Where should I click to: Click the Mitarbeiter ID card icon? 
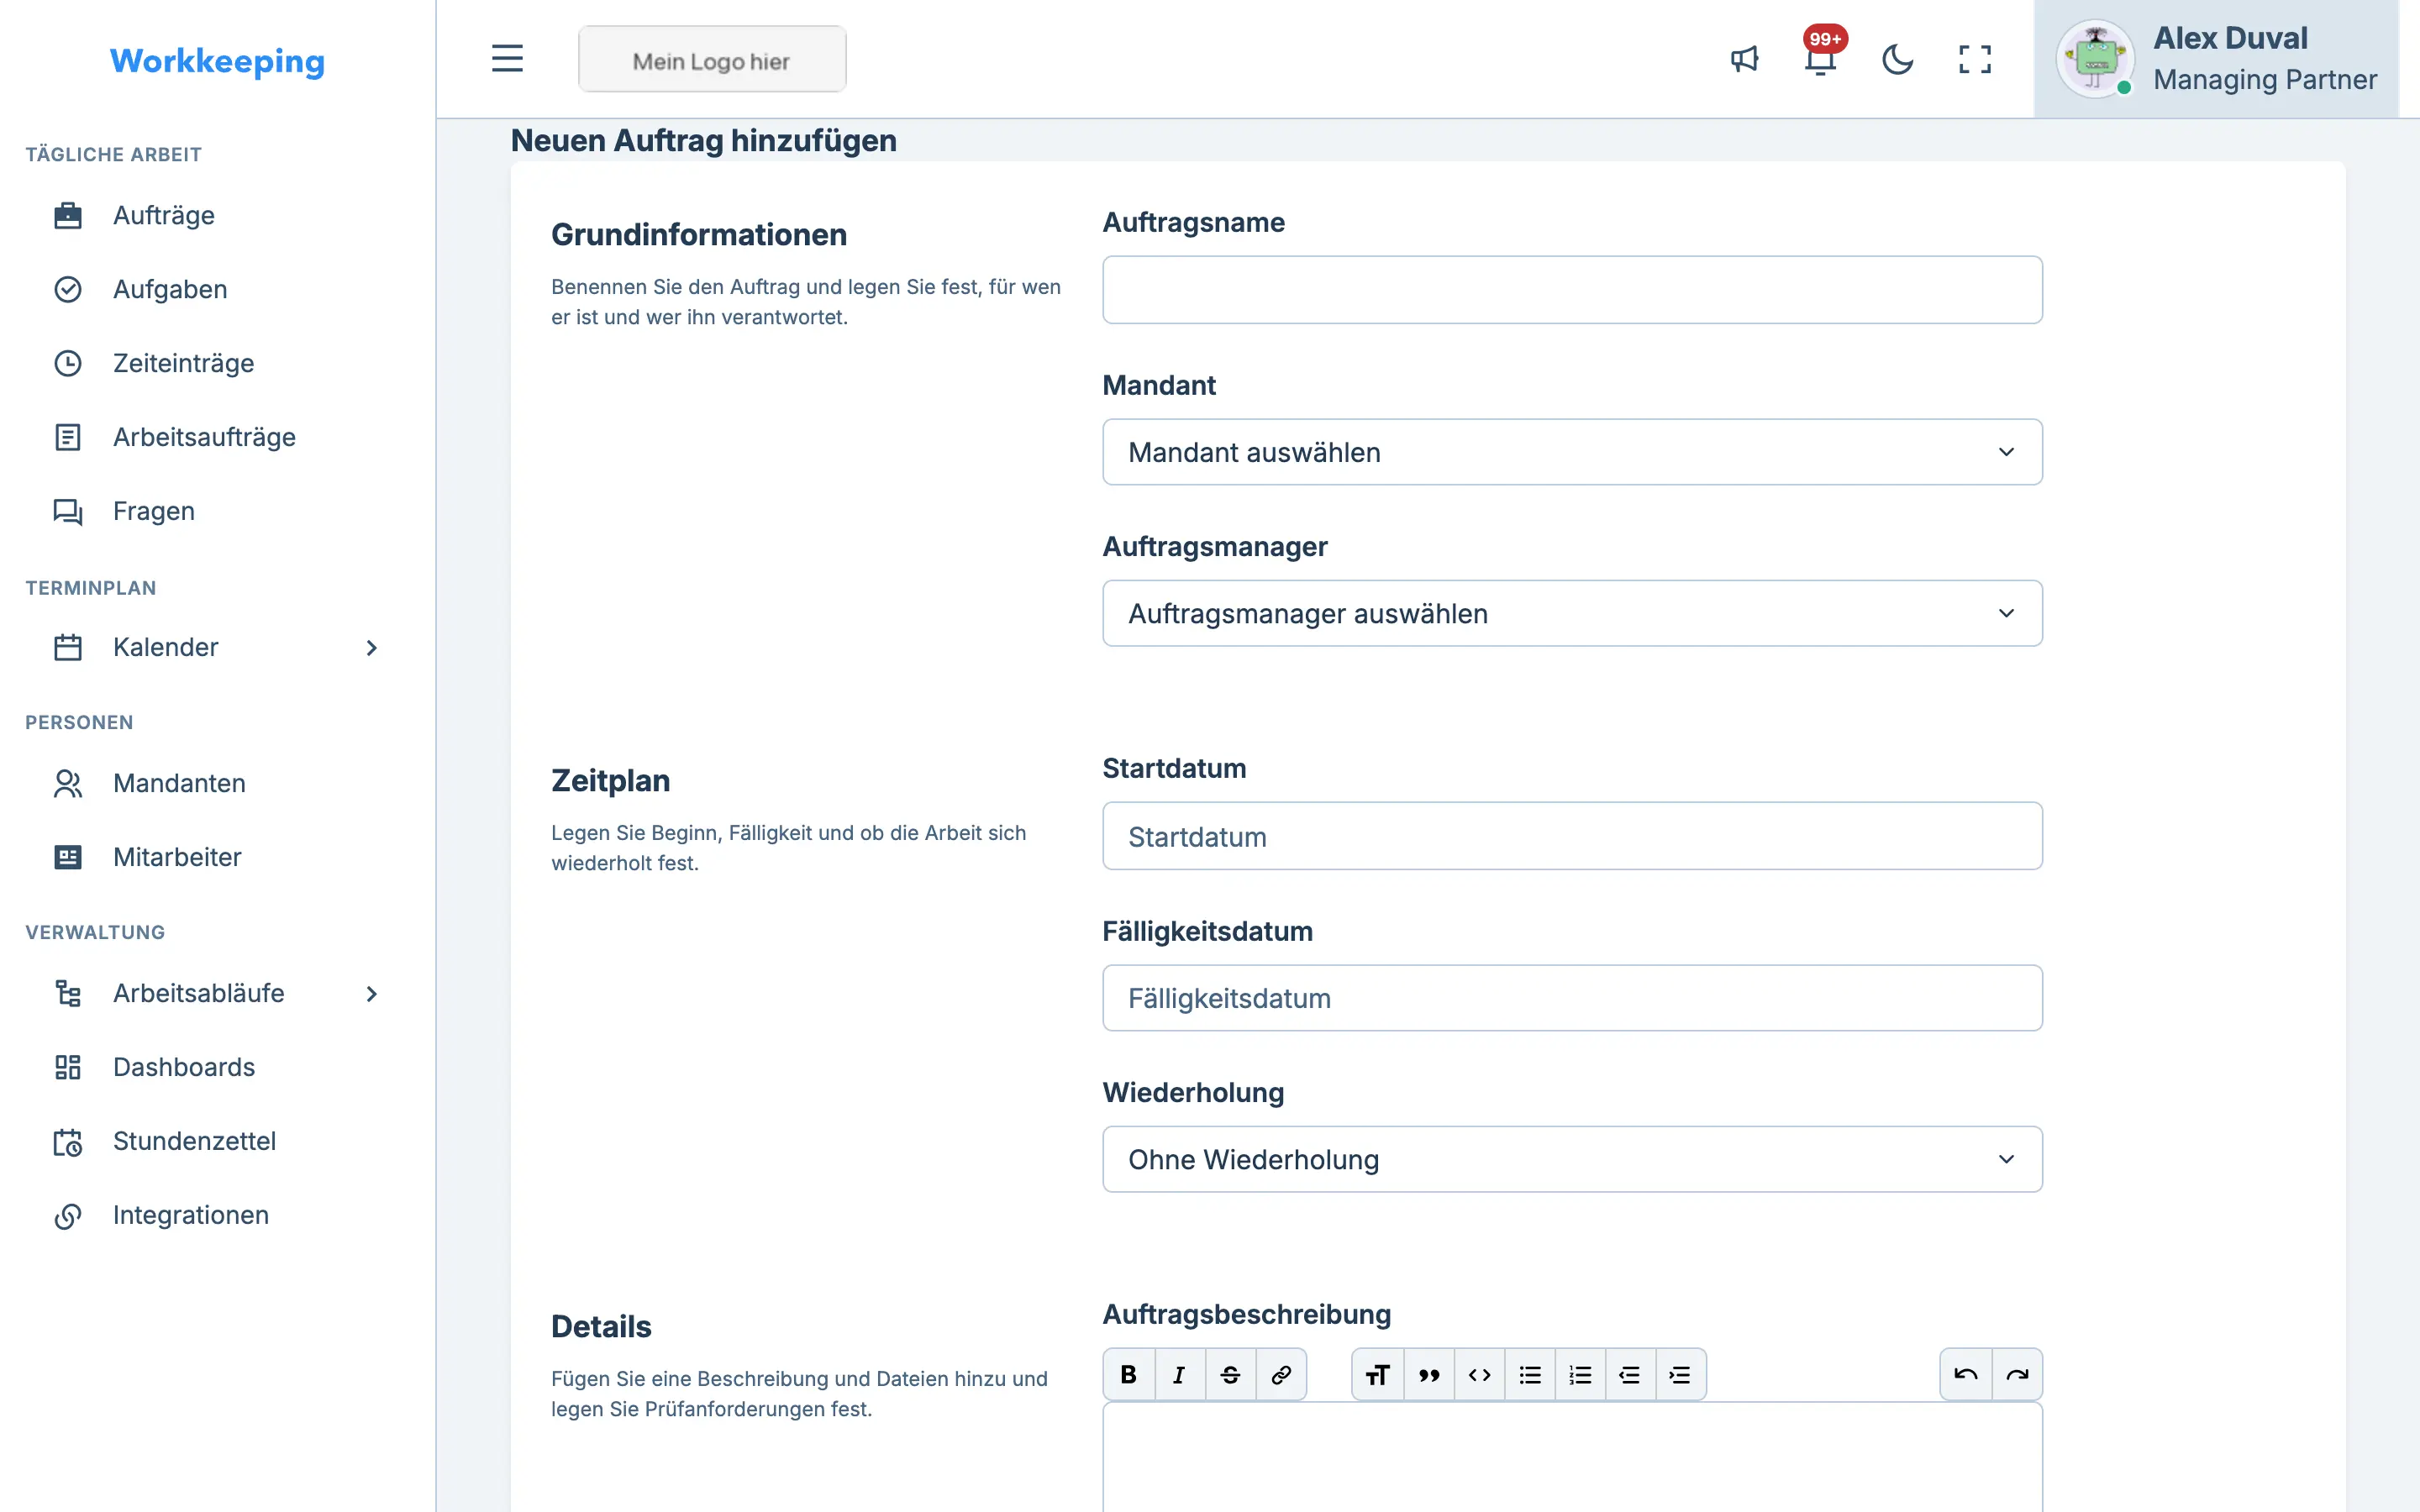[x=68, y=857]
